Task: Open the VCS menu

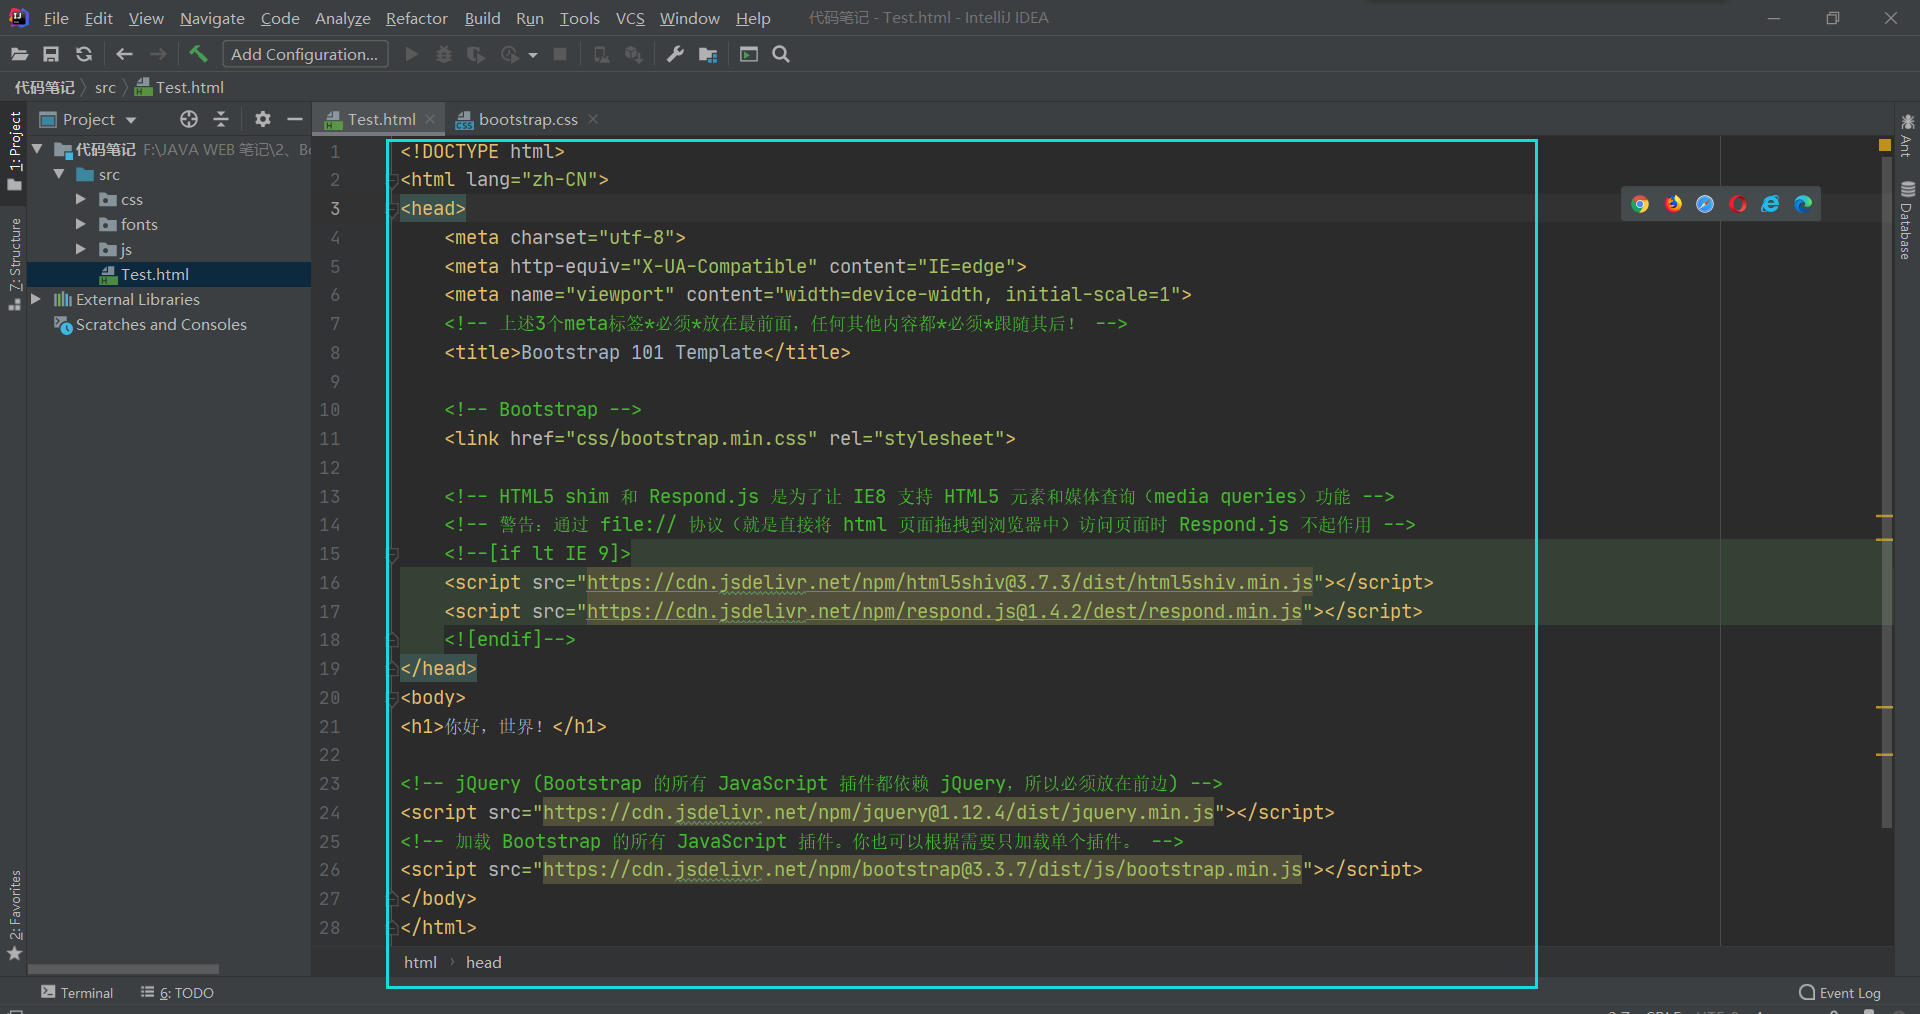Action: click(630, 18)
